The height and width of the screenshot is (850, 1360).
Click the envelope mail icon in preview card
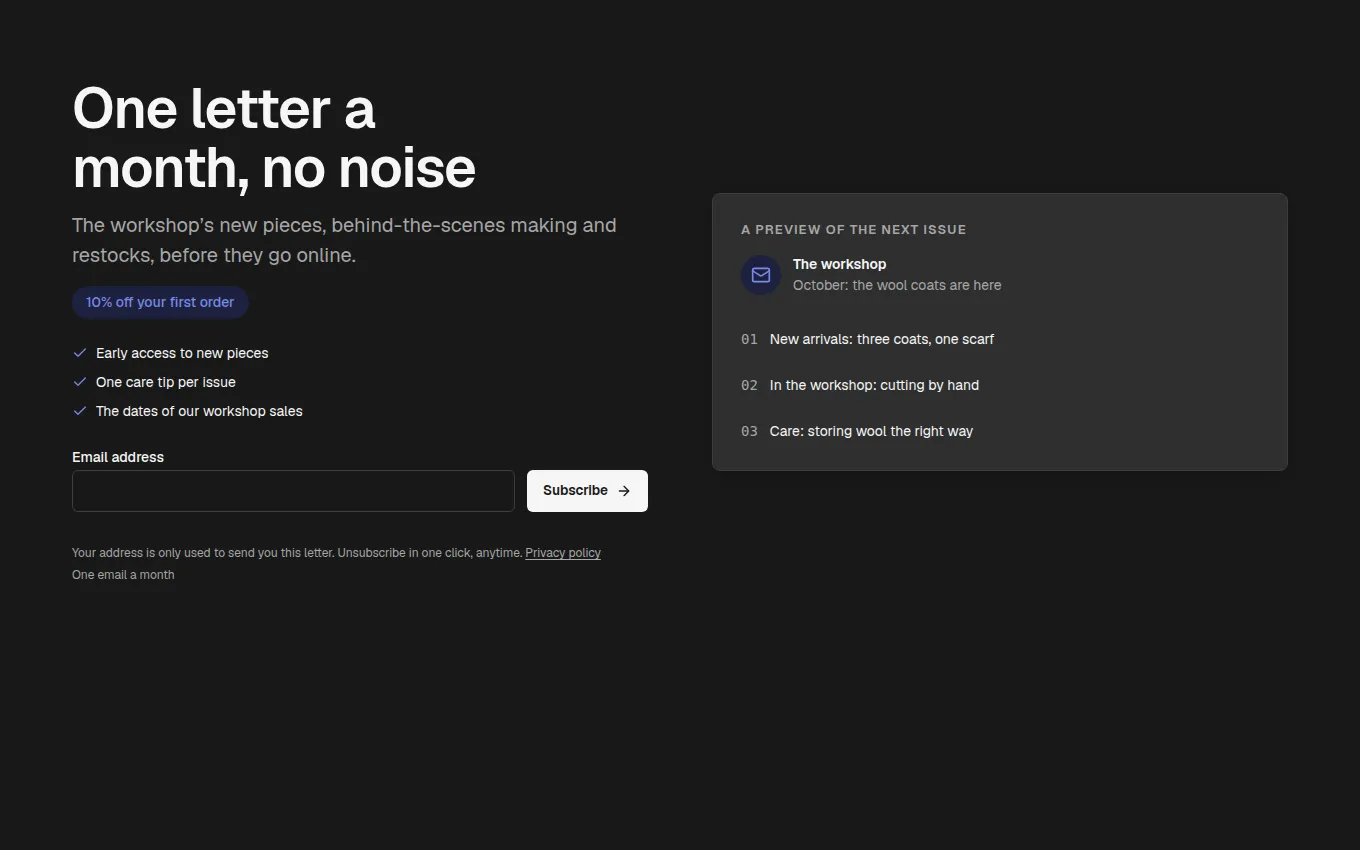coord(761,275)
